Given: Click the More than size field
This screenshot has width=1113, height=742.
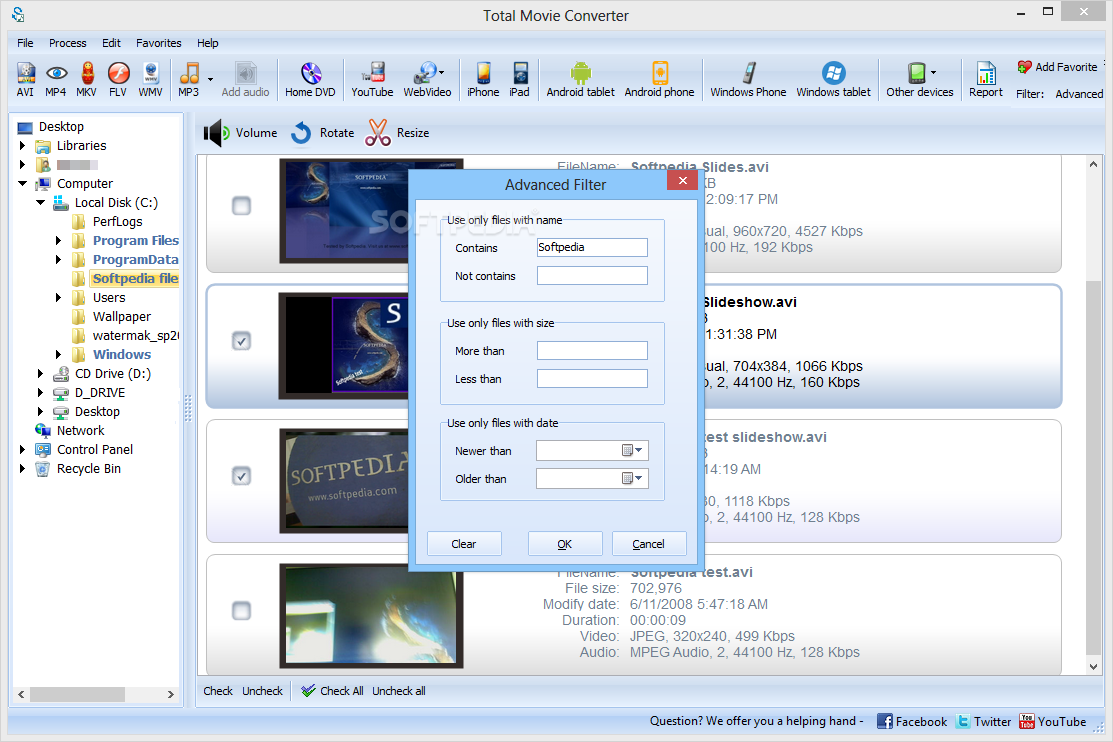Looking at the screenshot, I should pos(592,351).
